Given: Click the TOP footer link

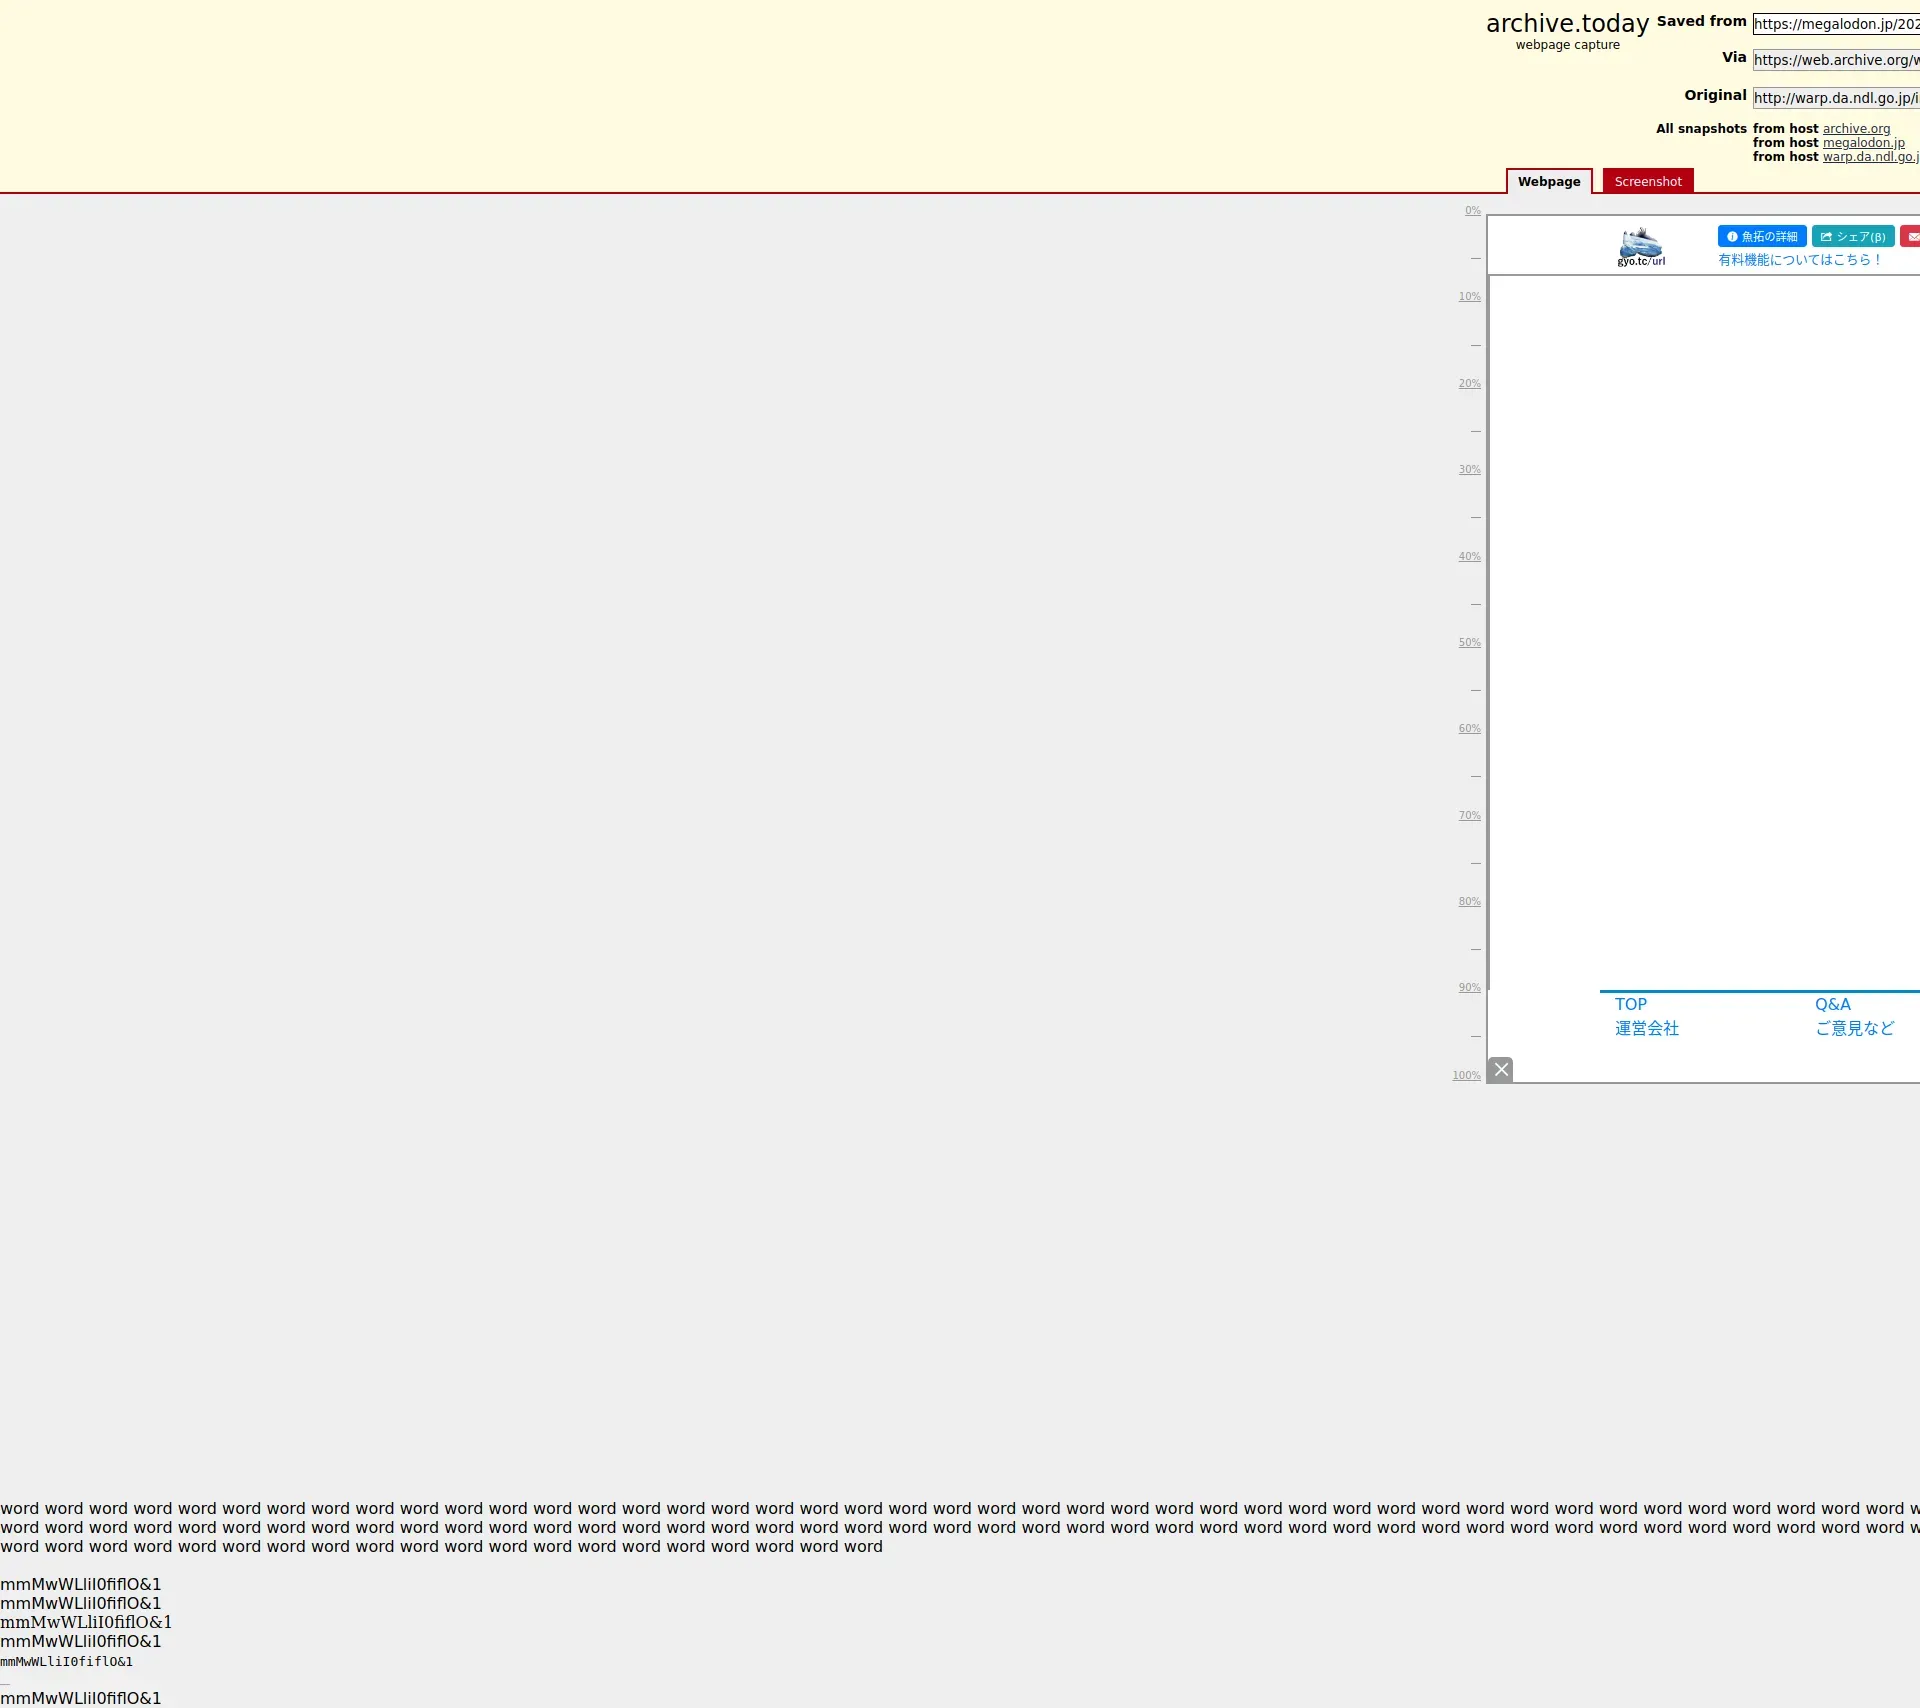Looking at the screenshot, I should [x=1630, y=1004].
